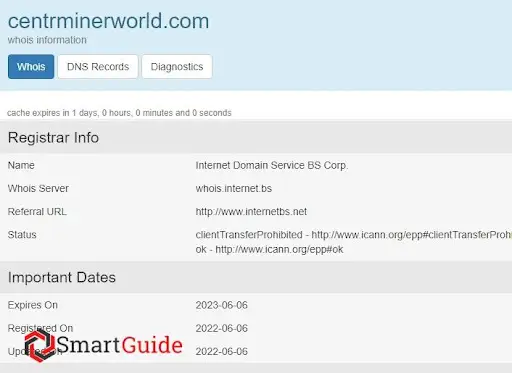Select the Whois tab
Screen dimensions: 512x373
pyautogui.click(x=31, y=67)
